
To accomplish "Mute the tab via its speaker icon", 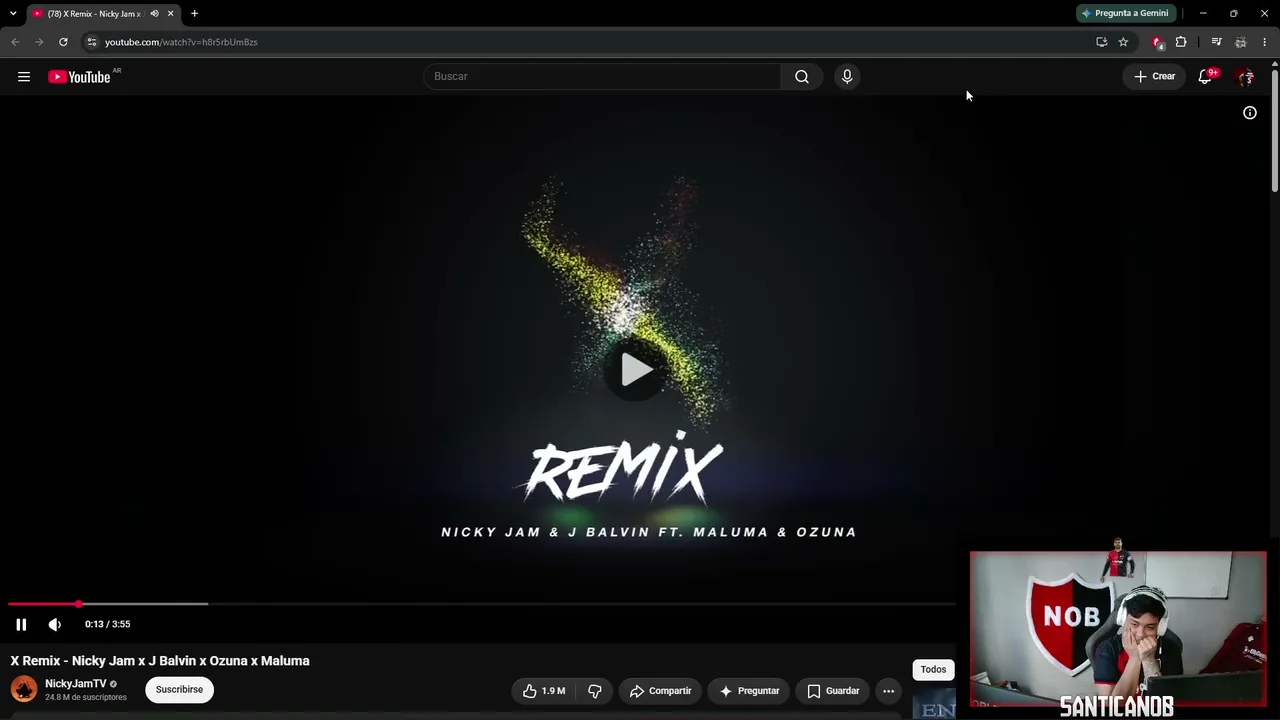I will pyautogui.click(x=154, y=14).
